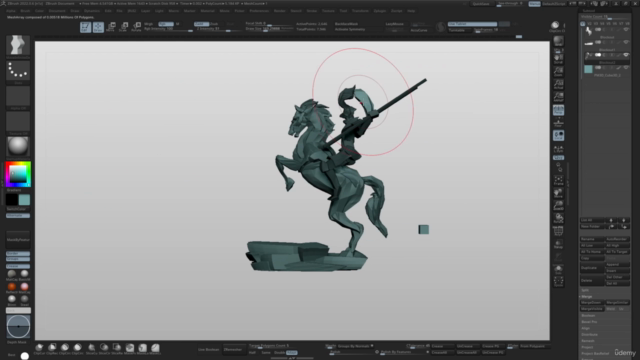Toggle visibility eye of PM3D_Cube3D subtool

pyautogui.click(x=626, y=67)
